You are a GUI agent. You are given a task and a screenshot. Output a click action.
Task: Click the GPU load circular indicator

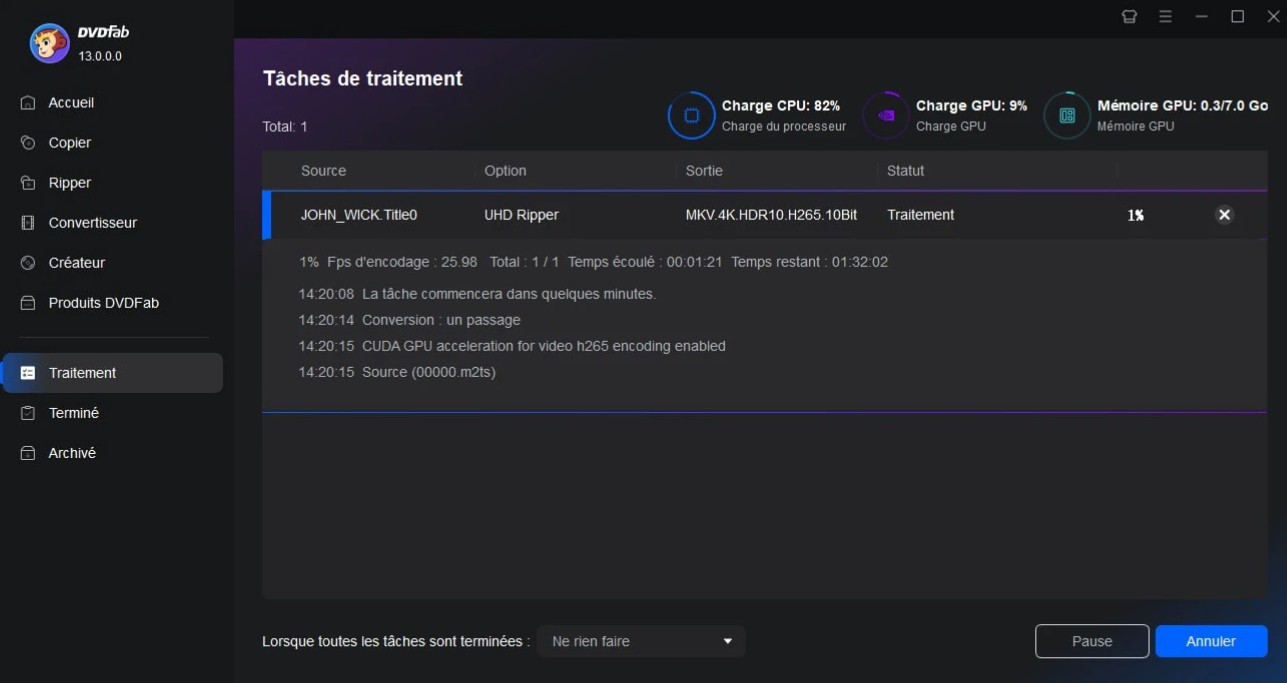885,115
